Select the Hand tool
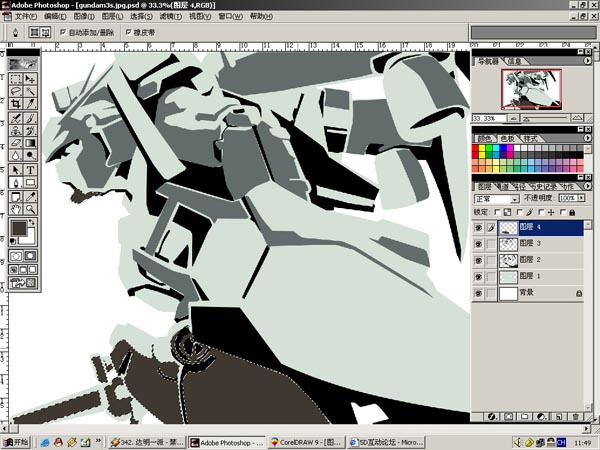600x450 pixels. (x=16, y=209)
